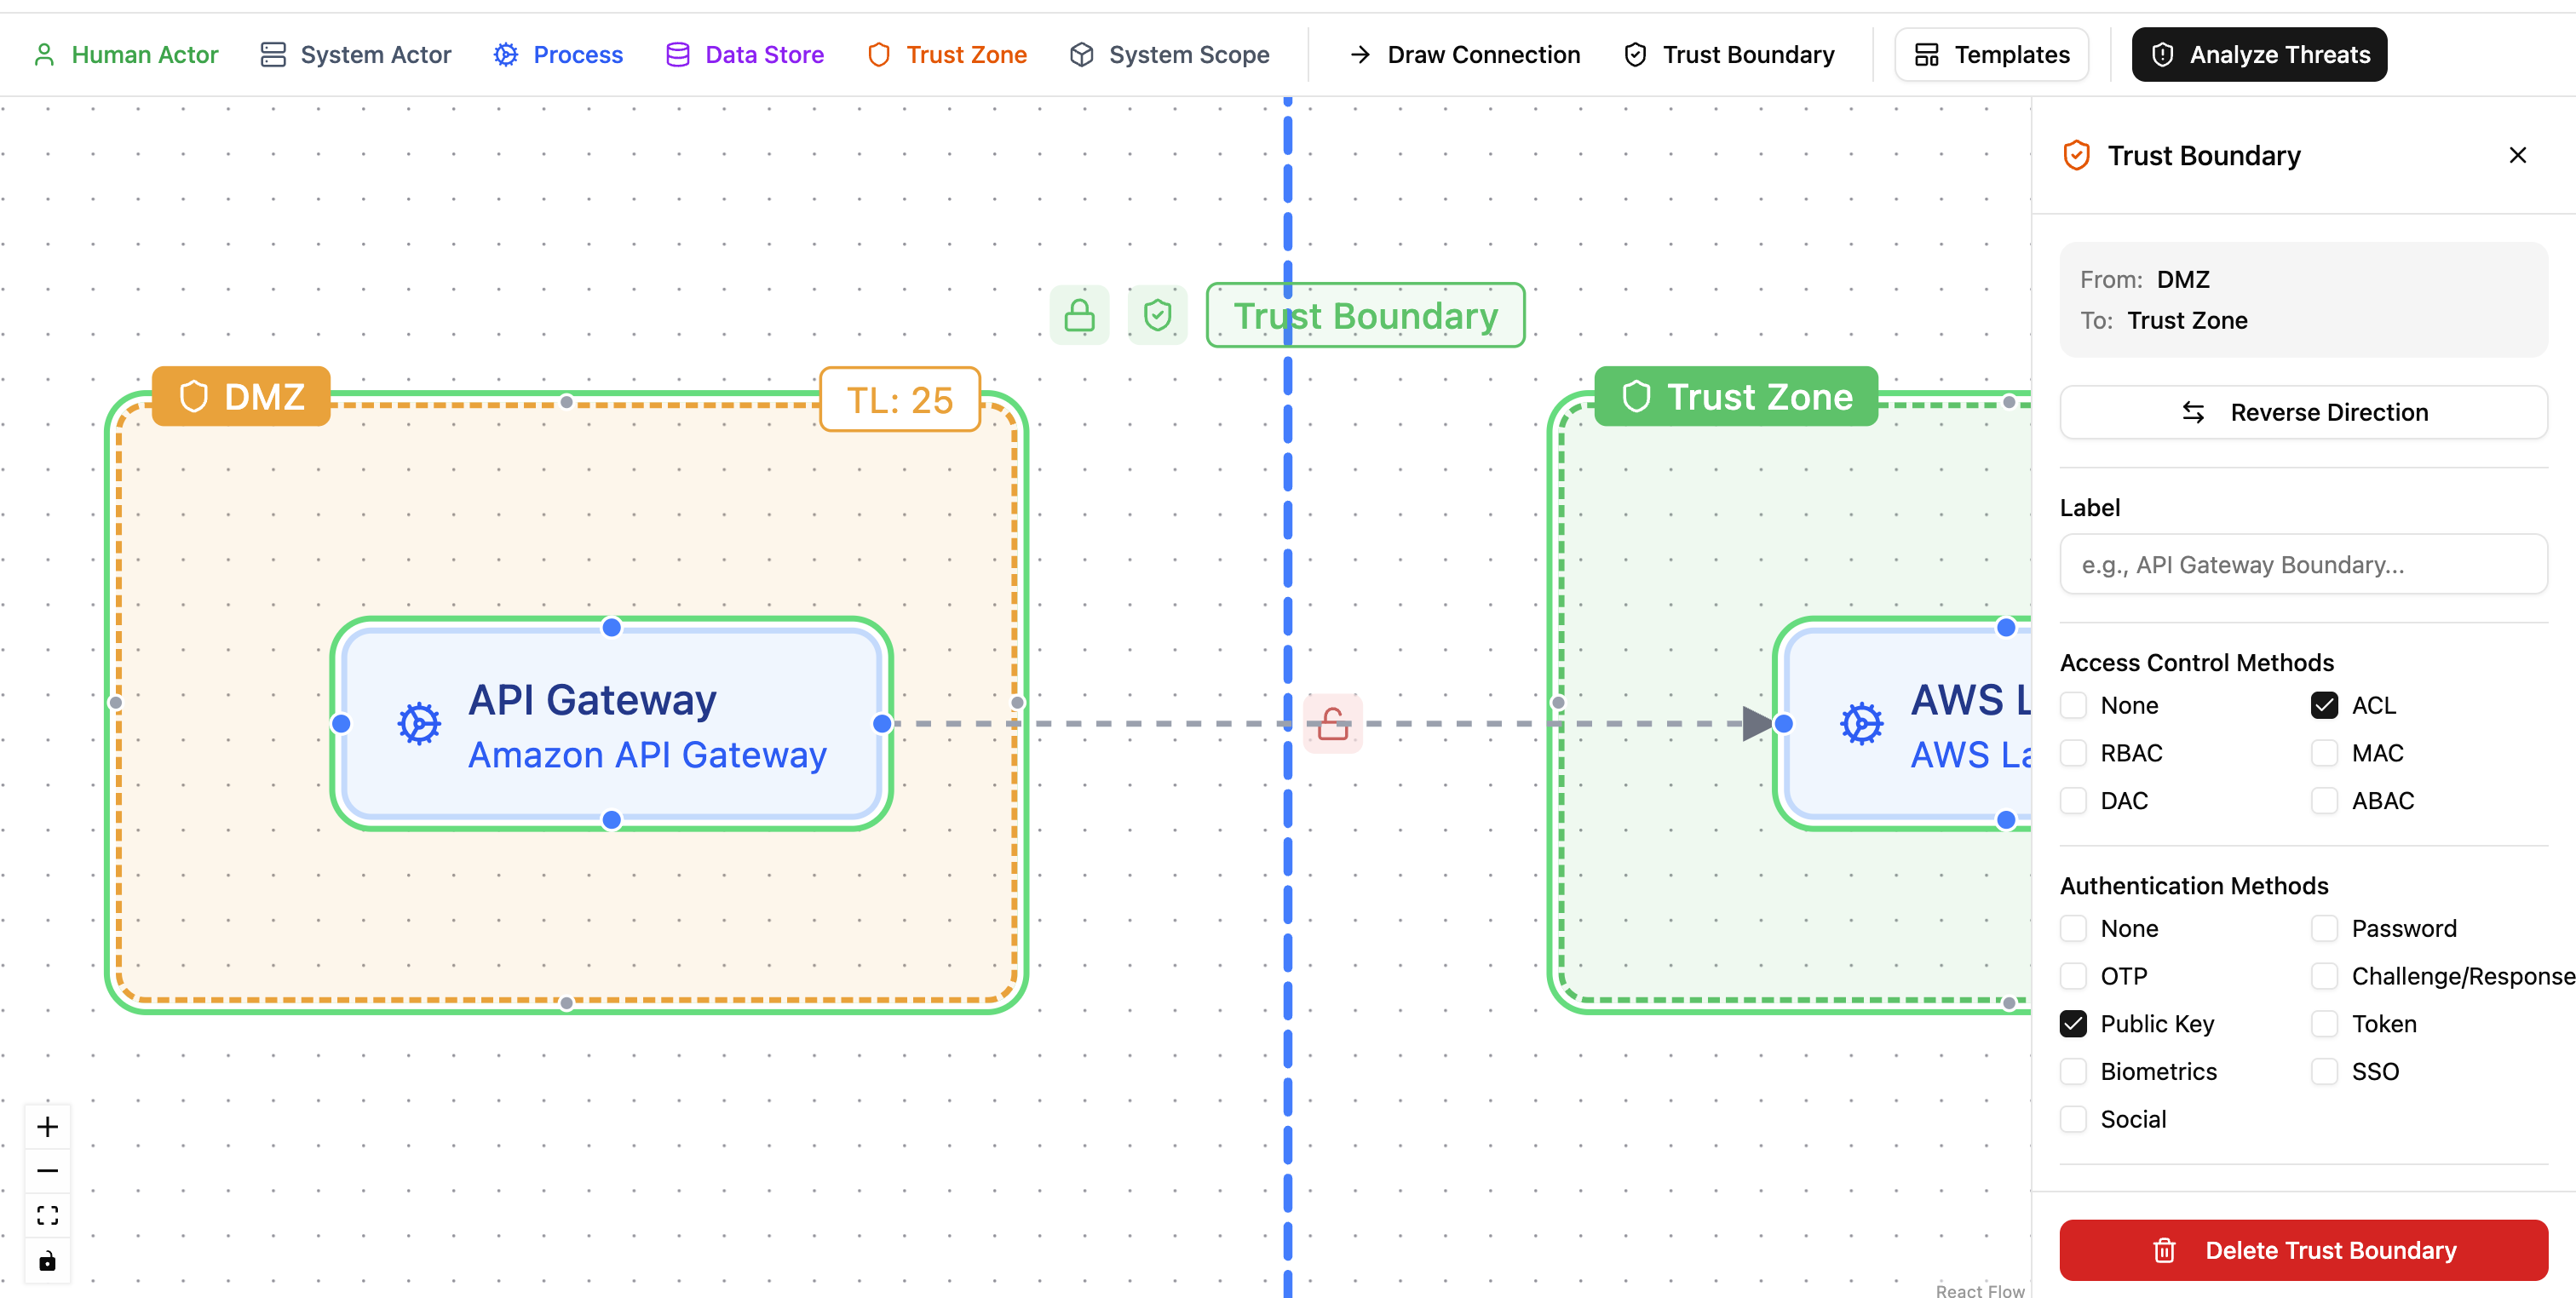Activate Draw Connection mode

coord(1464,54)
